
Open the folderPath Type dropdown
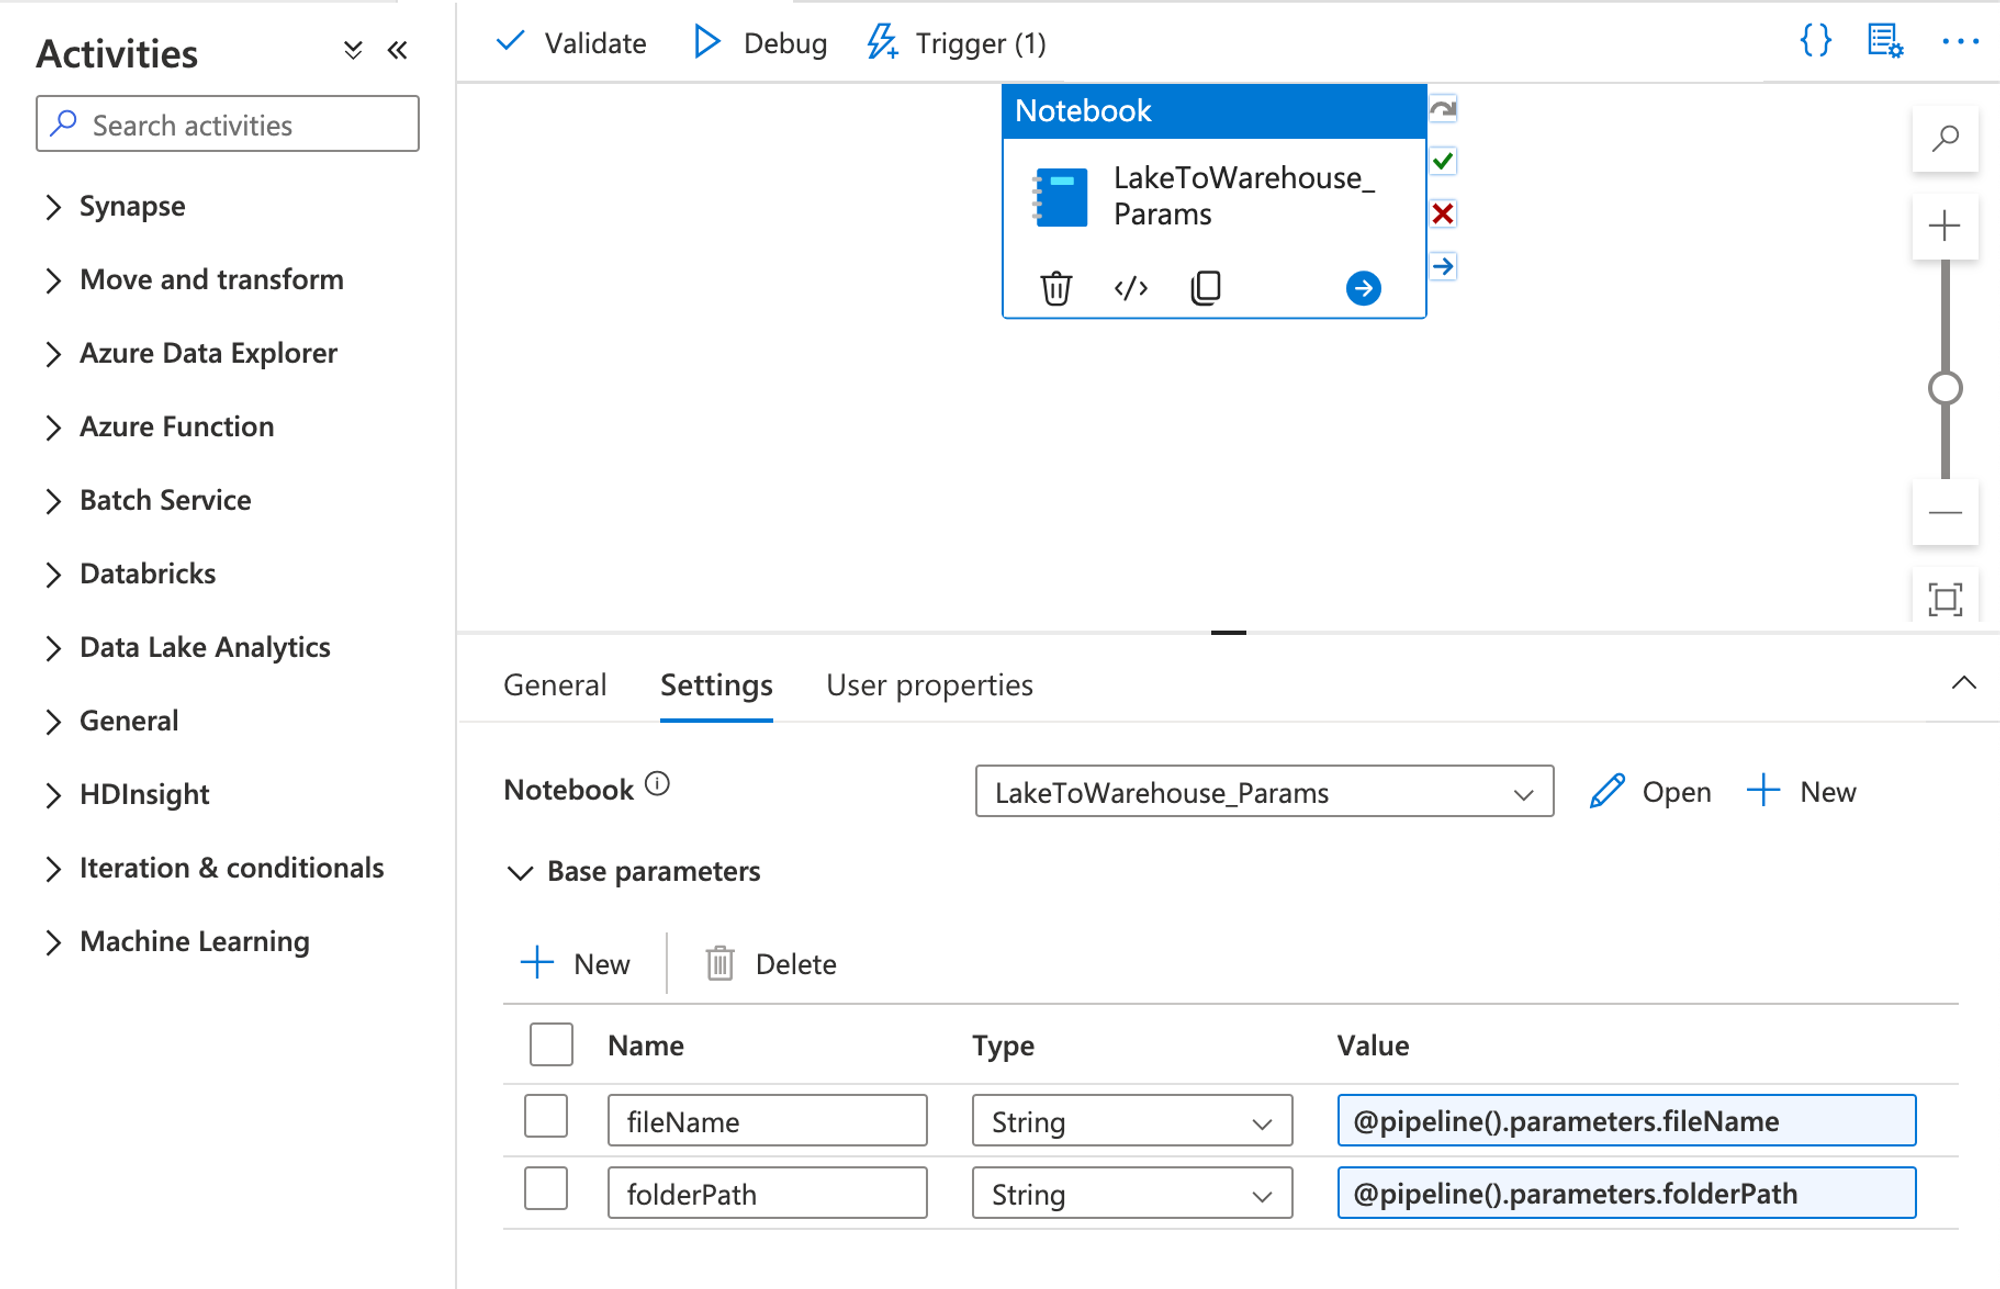[x=1132, y=1193]
